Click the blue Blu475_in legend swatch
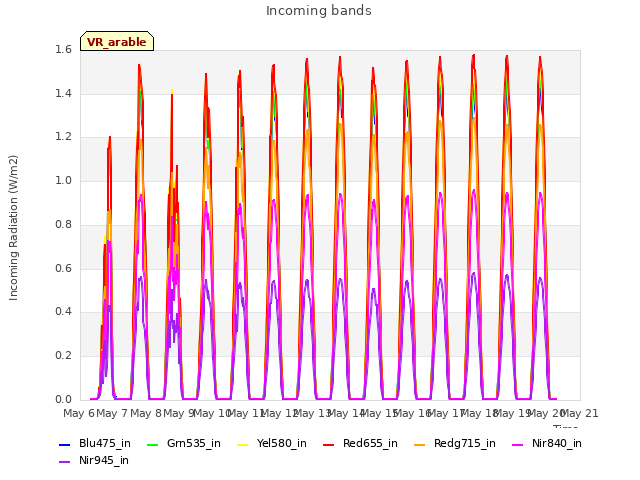Image resolution: width=640 pixels, height=480 pixels. [x=65, y=444]
